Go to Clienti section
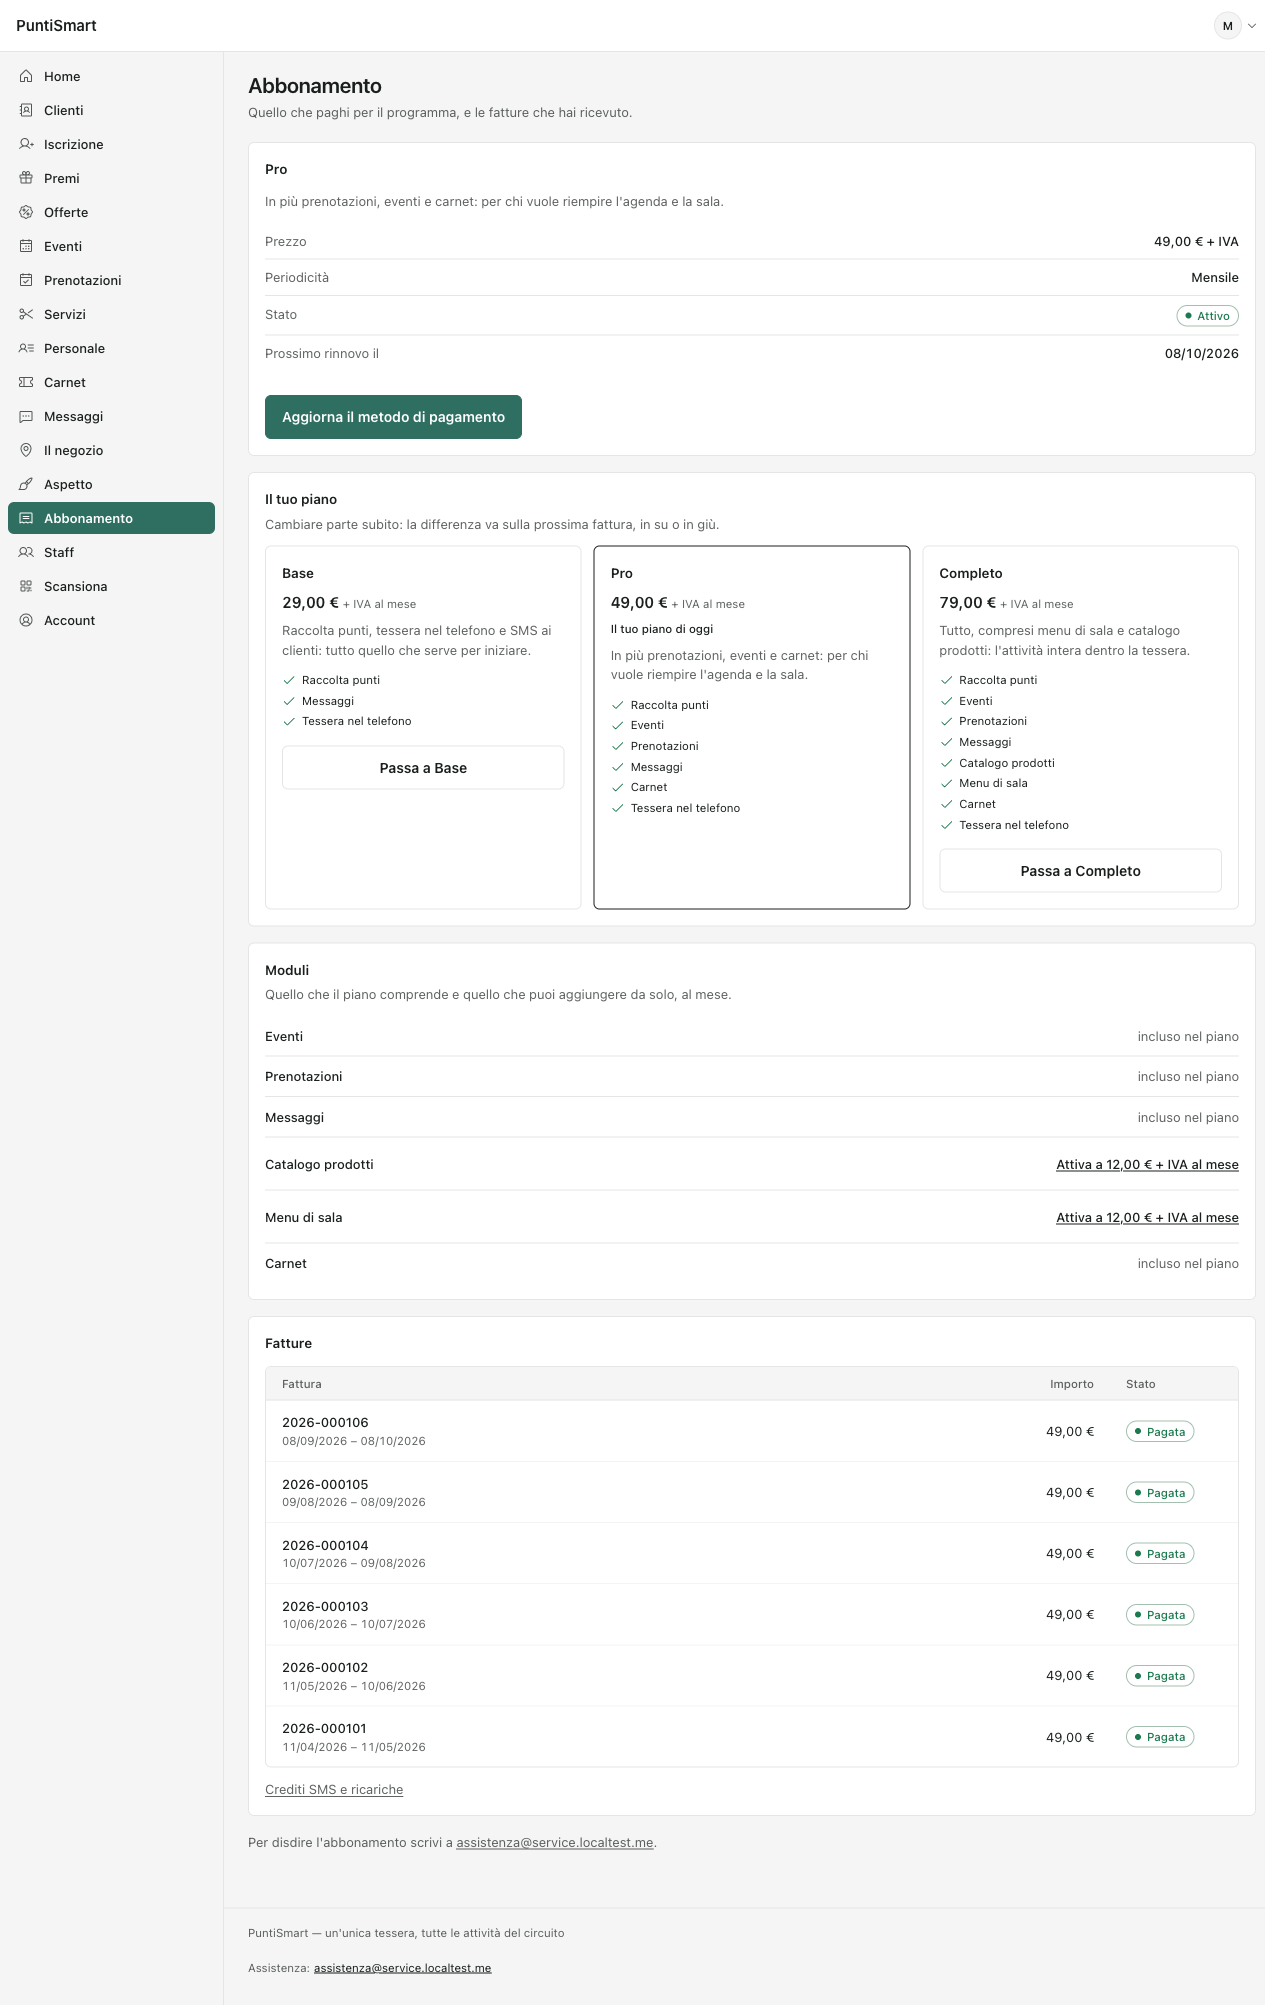1265x2005 pixels. [111, 110]
